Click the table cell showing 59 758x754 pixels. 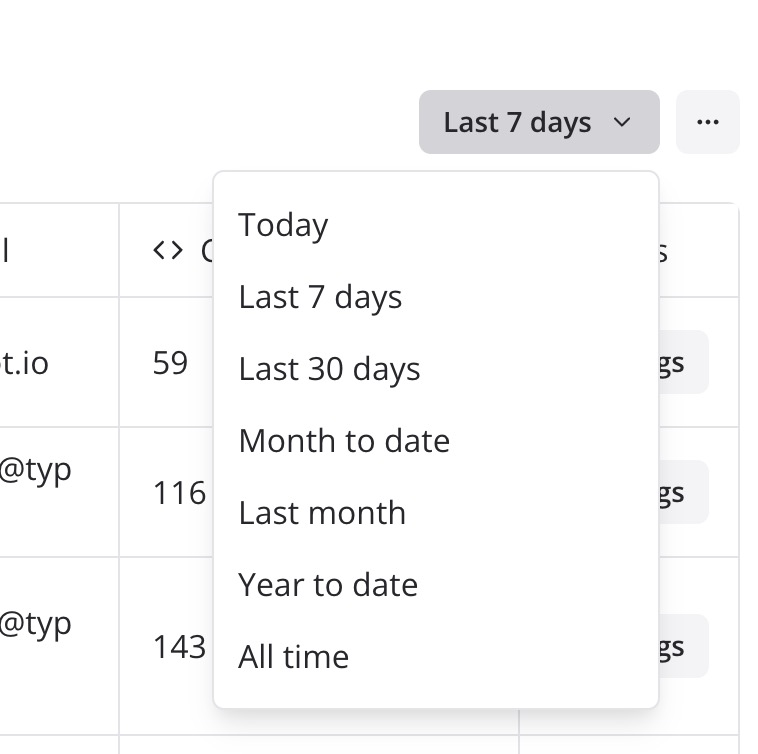point(170,362)
